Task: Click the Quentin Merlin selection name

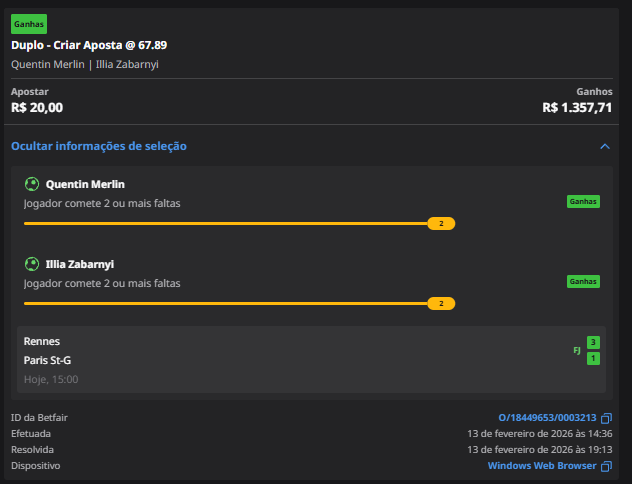Action: 85,184
